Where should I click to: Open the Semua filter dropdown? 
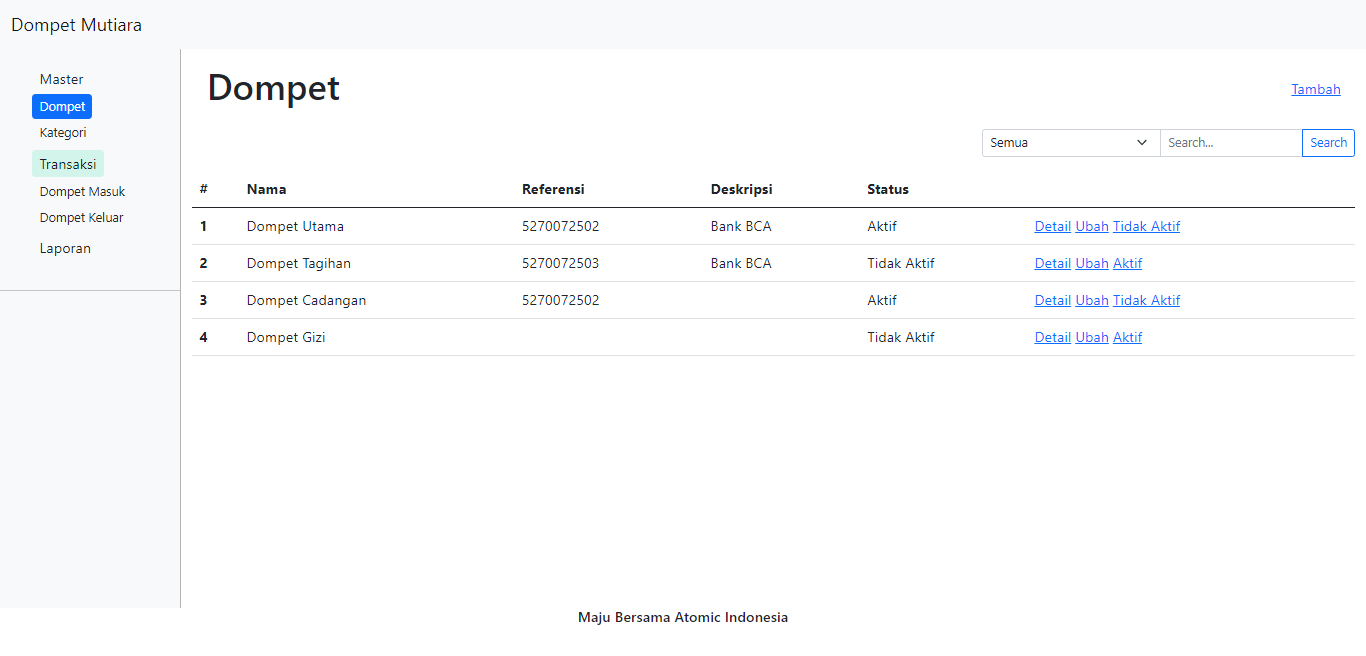[1070, 143]
